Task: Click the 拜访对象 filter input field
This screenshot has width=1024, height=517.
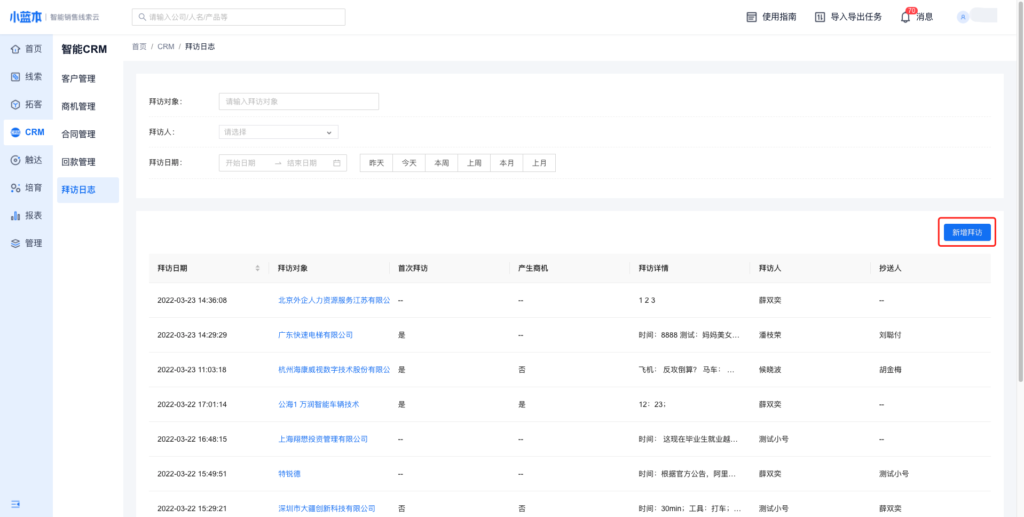Action: (x=298, y=101)
